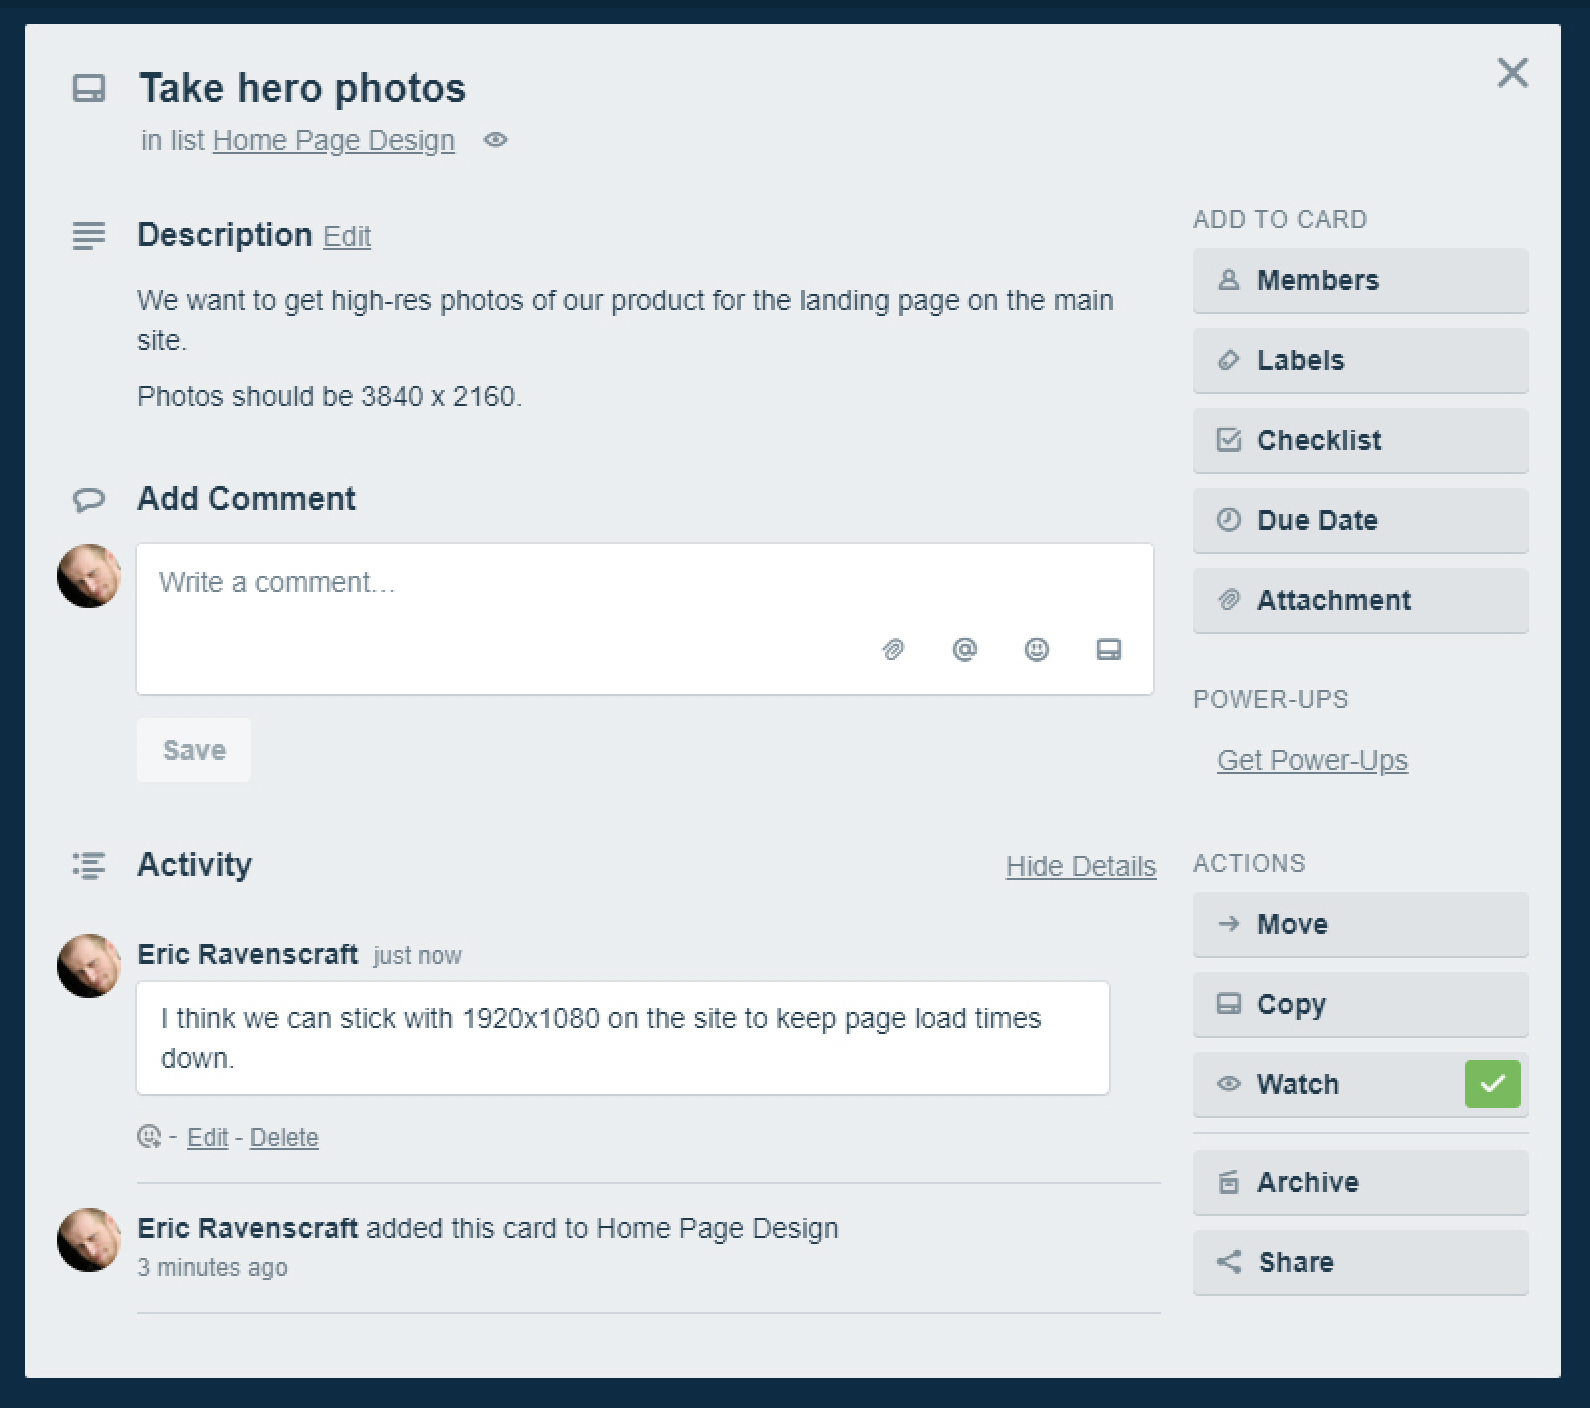Click the add card icon in comment box

[x=1109, y=650]
